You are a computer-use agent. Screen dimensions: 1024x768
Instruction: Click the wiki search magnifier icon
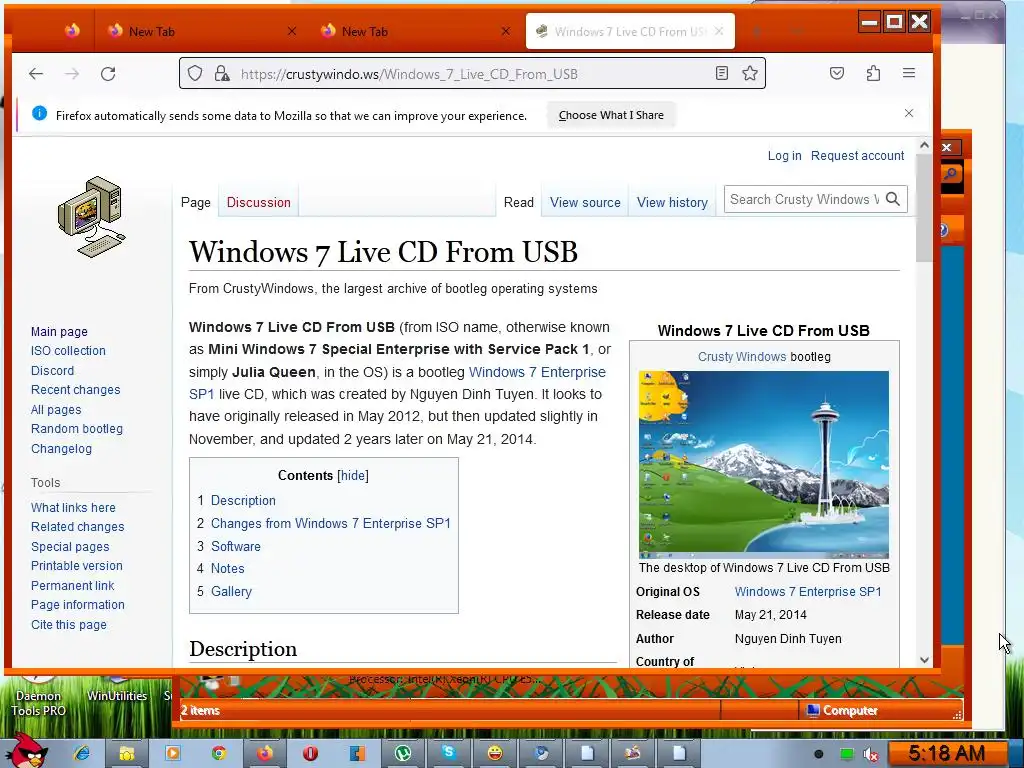[893, 199]
